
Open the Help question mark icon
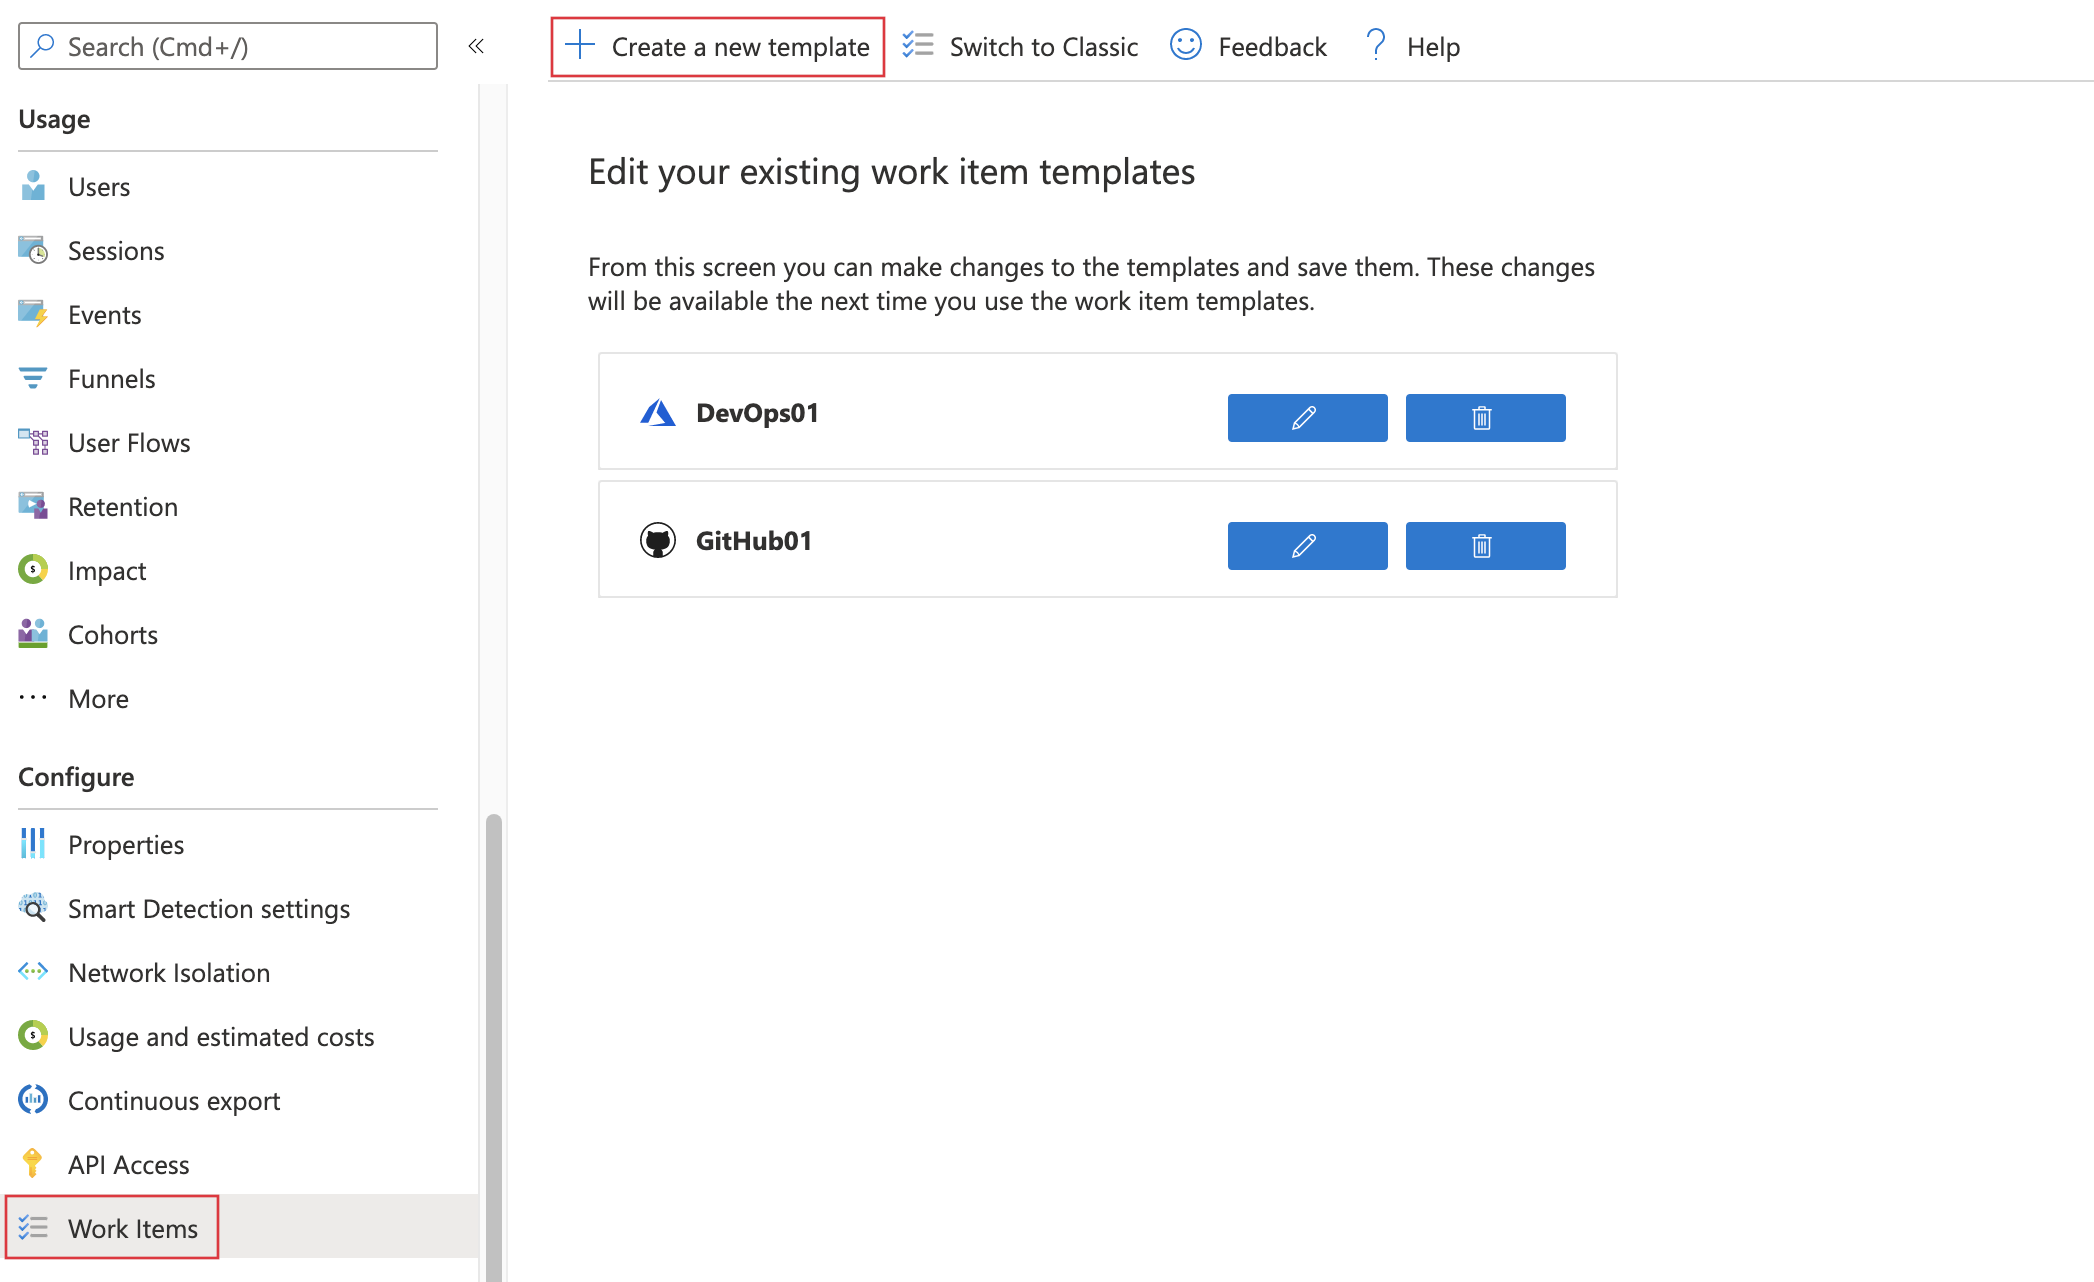(1376, 46)
